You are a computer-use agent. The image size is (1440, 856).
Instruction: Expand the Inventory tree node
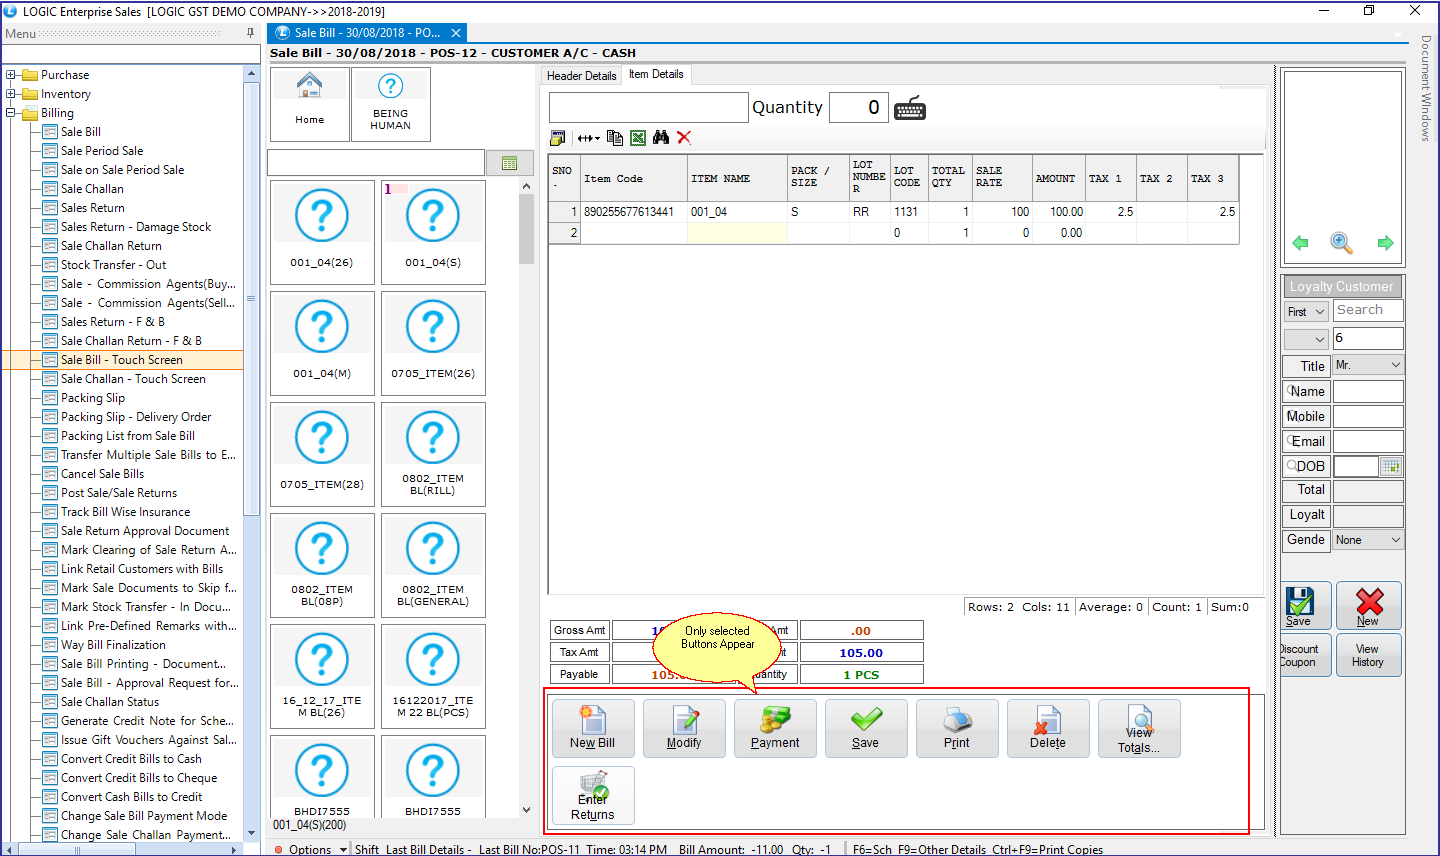tap(11, 94)
